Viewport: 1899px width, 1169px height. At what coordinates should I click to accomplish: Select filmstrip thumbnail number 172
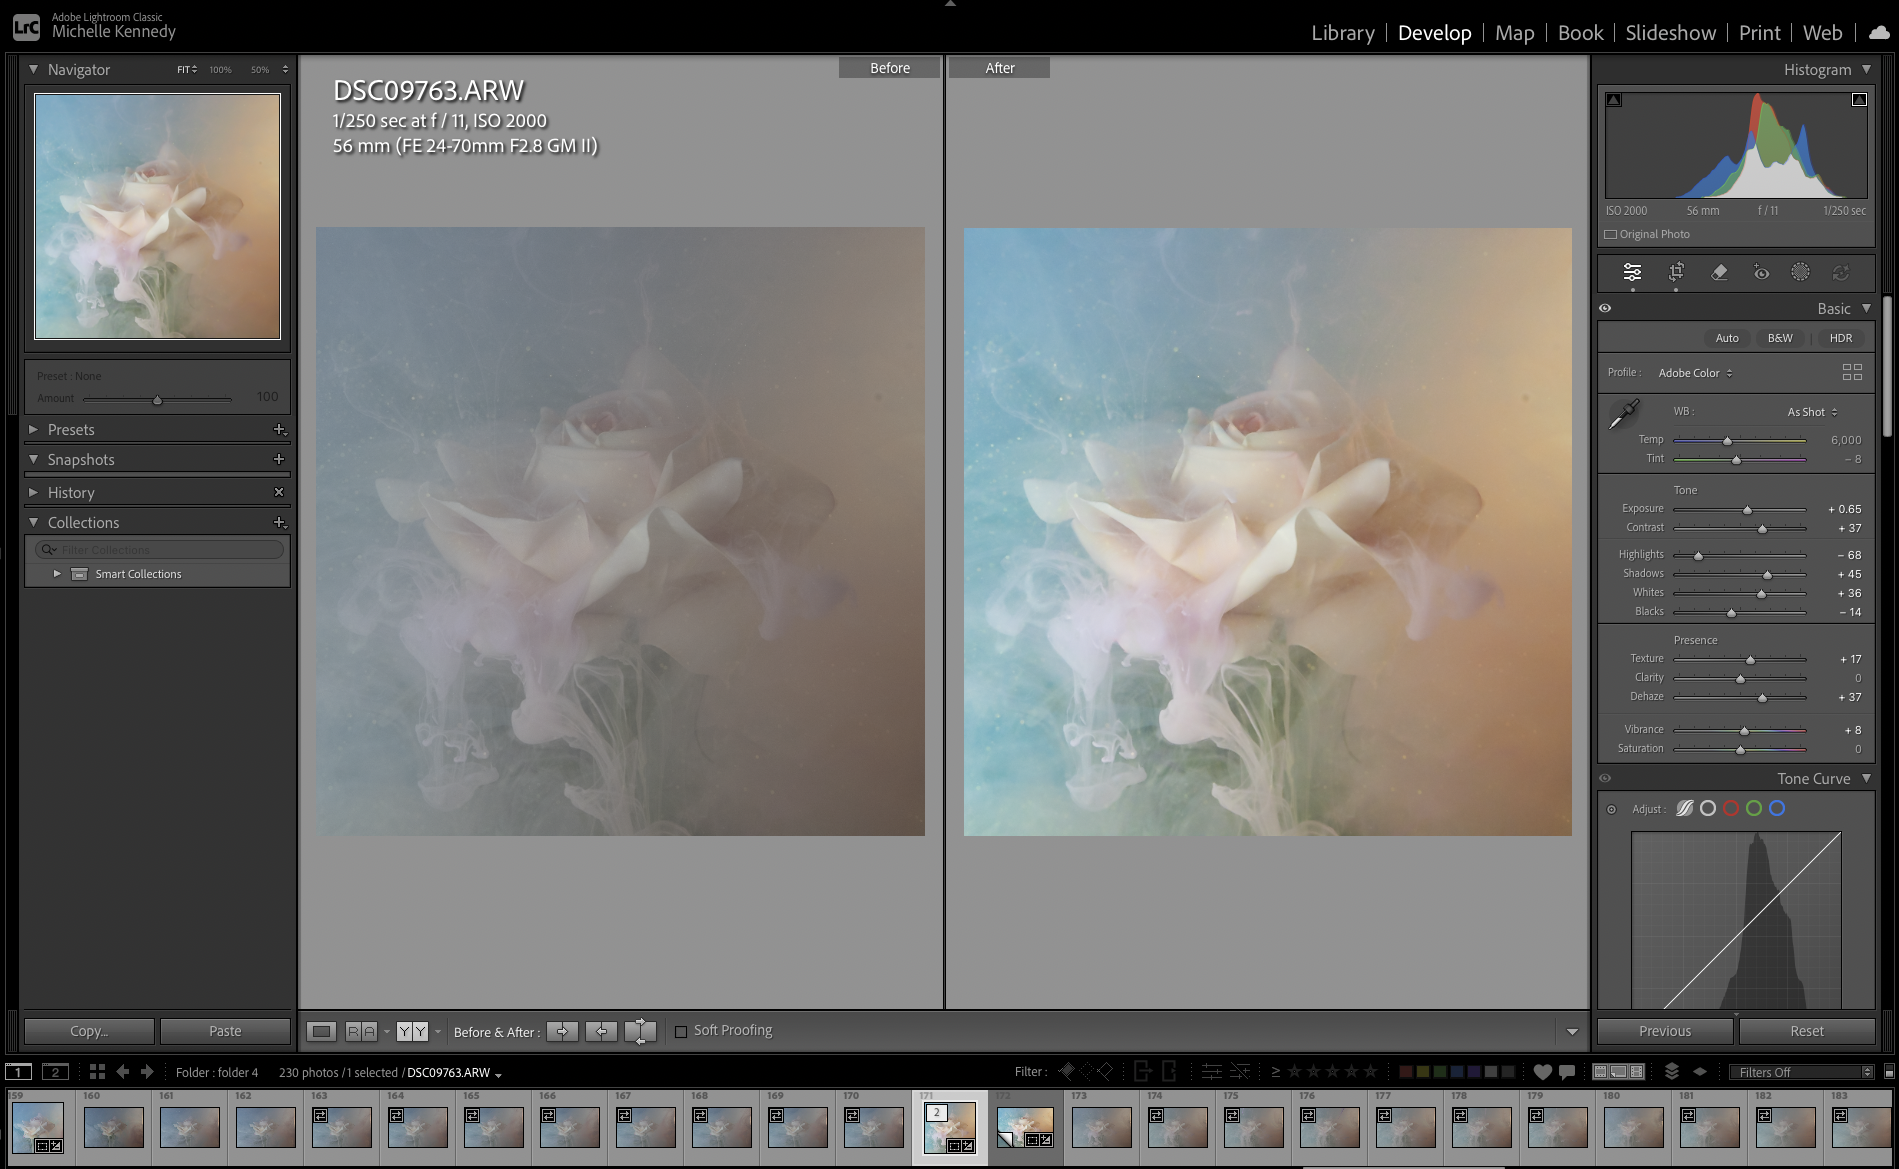click(1025, 1127)
